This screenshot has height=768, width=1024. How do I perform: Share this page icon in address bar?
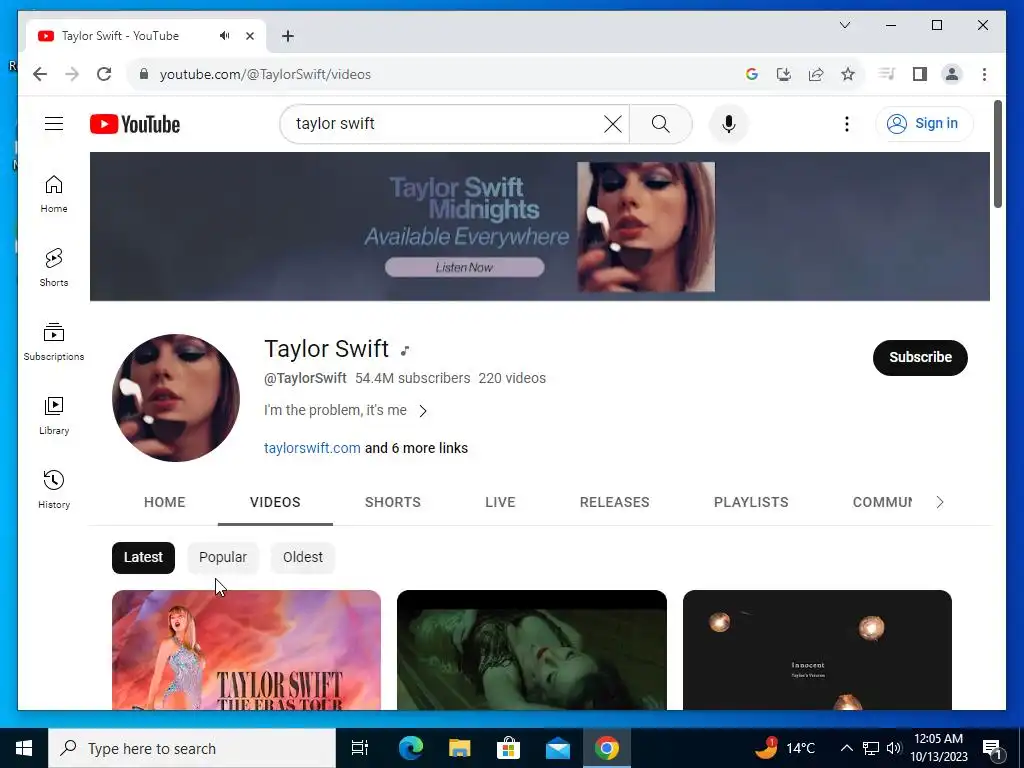(x=816, y=74)
